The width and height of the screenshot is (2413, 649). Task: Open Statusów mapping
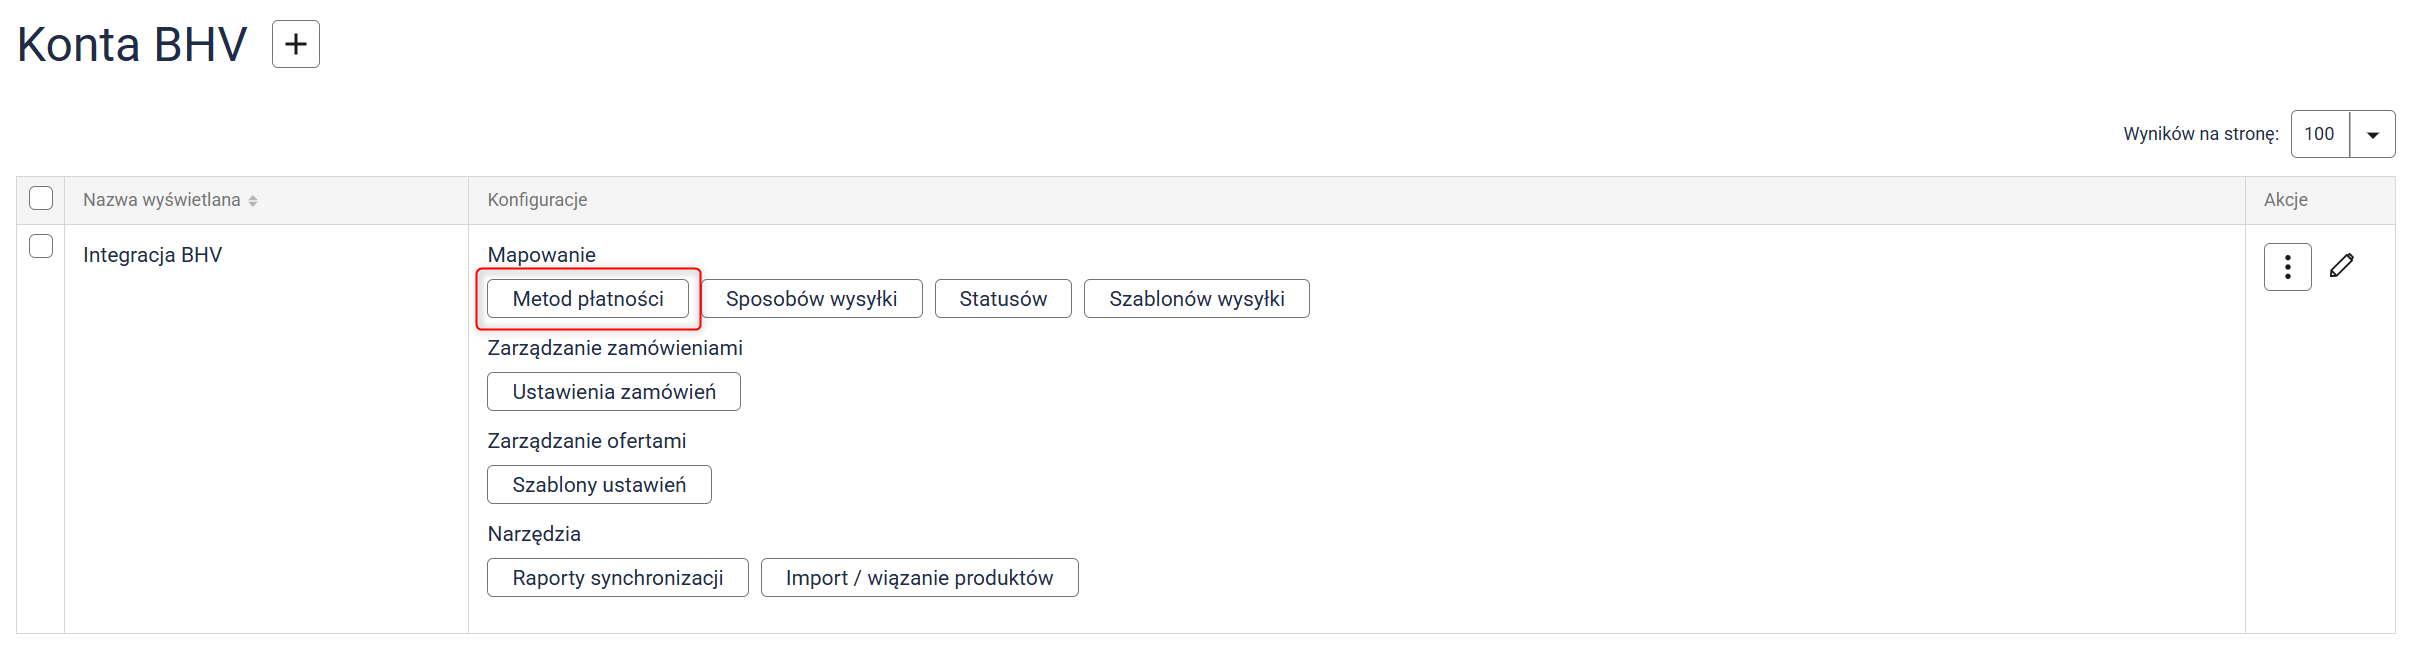pos(1003,299)
